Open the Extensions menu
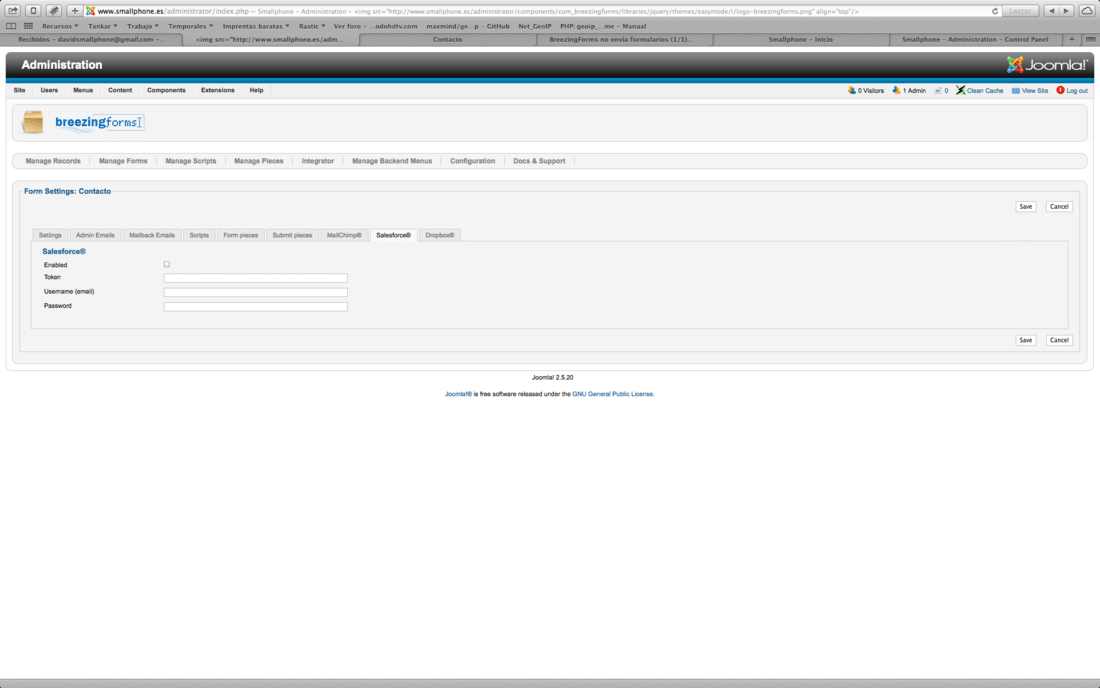1100x688 pixels. tap(217, 90)
